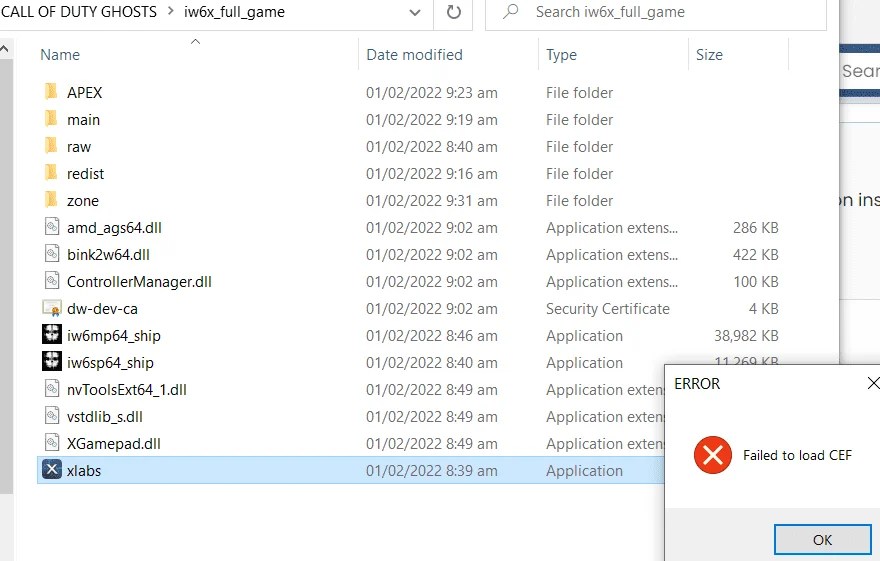
Task: Click the zone folder icon
Action: point(51,199)
